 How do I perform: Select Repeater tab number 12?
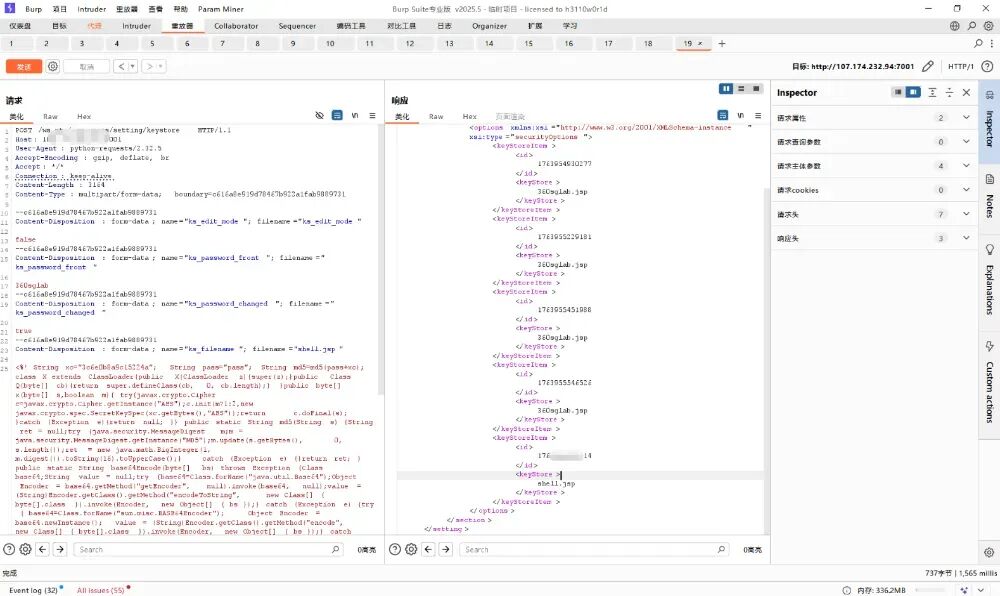pyautogui.click(x=409, y=43)
